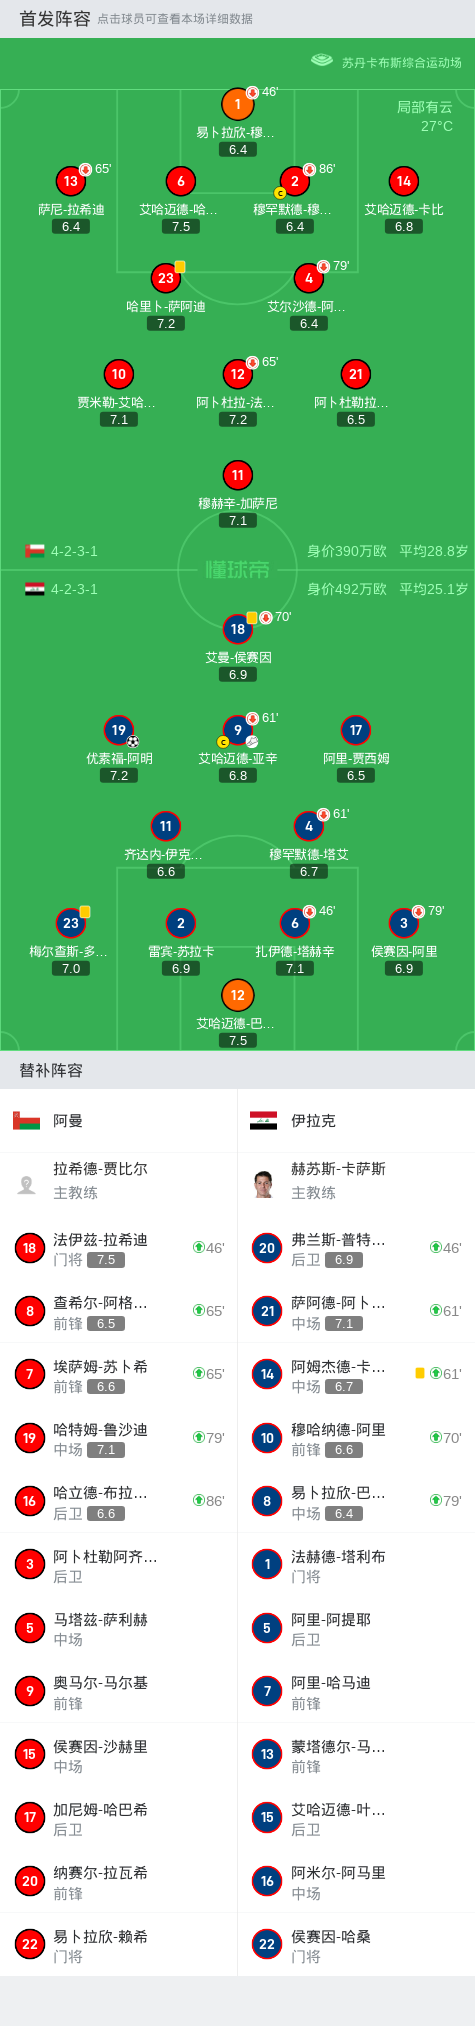Click 7.5 rating under 艾哈迈德-巴
Image resolution: width=475 pixels, height=2026 pixels.
(237, 1040)
